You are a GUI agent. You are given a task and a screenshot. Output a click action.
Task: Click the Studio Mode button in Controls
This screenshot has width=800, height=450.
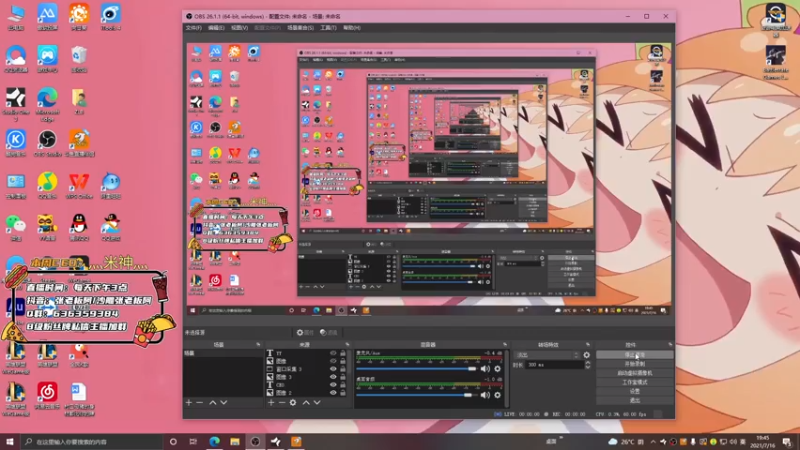tap(635, 382)
